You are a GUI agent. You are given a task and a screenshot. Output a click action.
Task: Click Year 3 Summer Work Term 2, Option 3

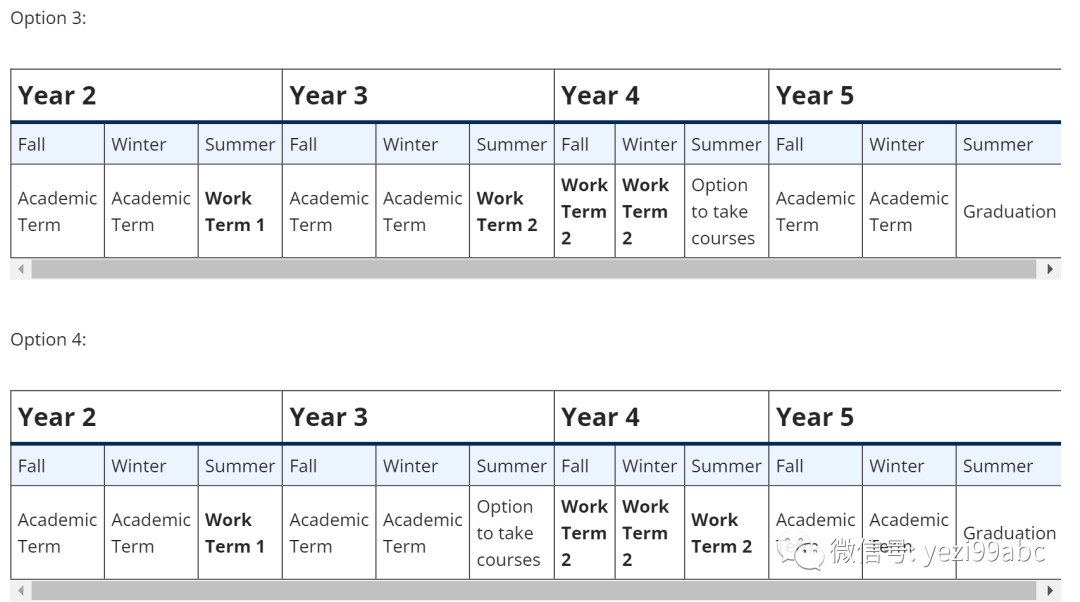coord(512,211)
